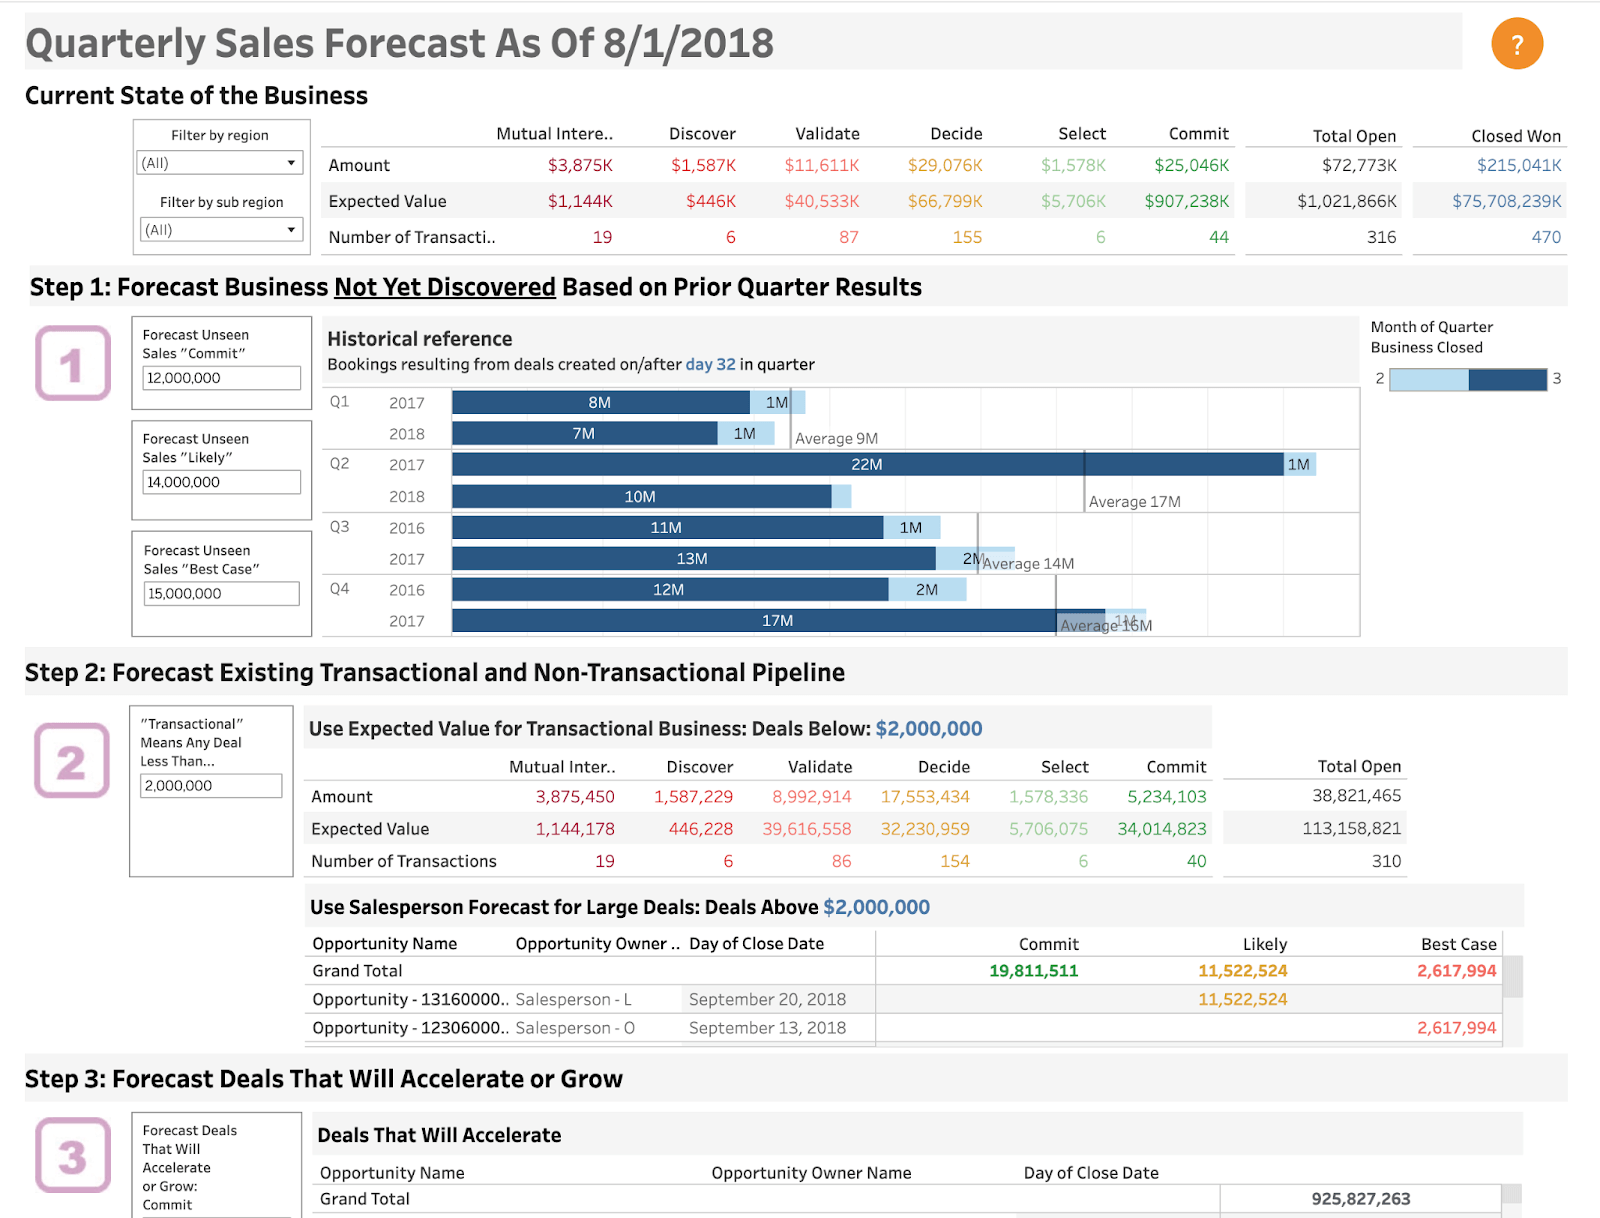Click the Total Open amount $72,773K
This screenshot has width=1600, height=1218.
tap(1359, 165)
